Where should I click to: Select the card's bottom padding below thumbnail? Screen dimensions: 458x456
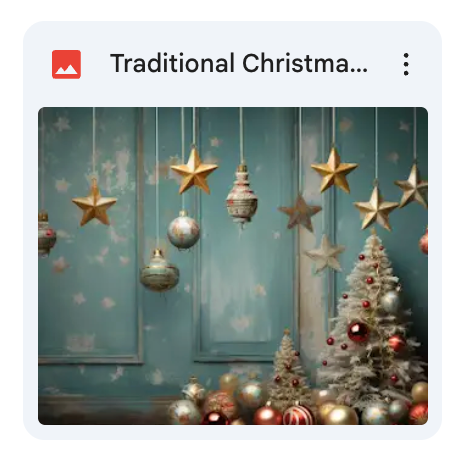click(233, 432)
